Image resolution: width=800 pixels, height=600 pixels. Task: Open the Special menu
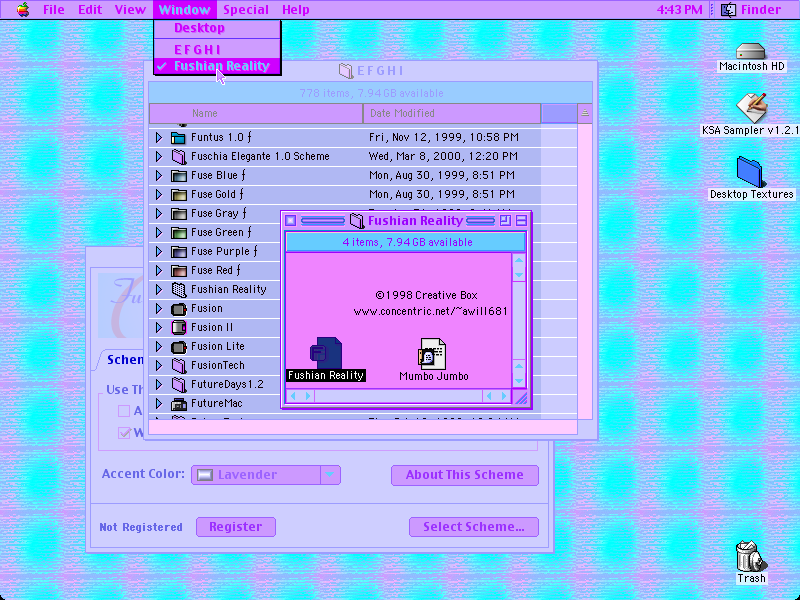pos(246,10)
